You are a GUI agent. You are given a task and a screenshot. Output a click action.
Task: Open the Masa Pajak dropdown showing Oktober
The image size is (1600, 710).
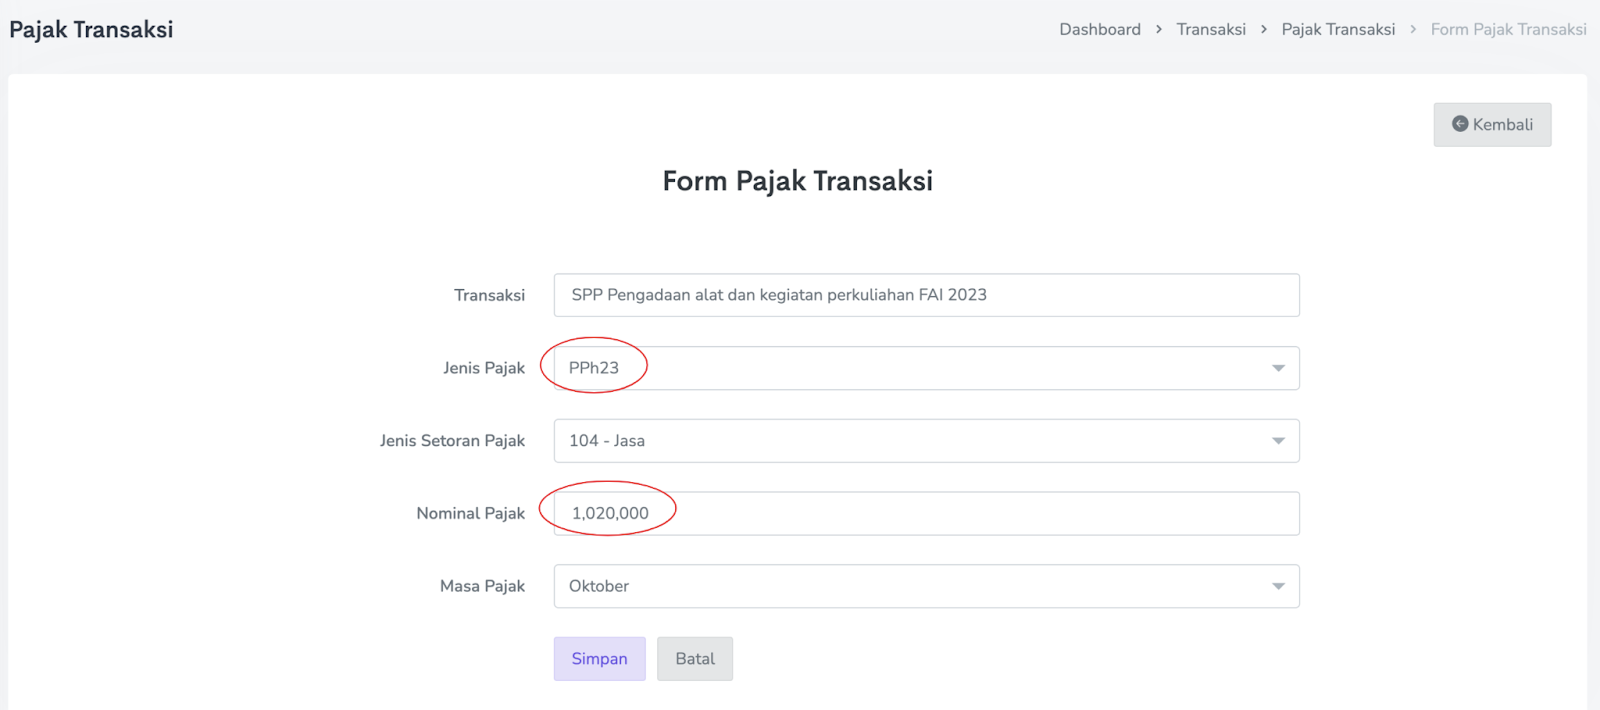click(x=926, y=586)
